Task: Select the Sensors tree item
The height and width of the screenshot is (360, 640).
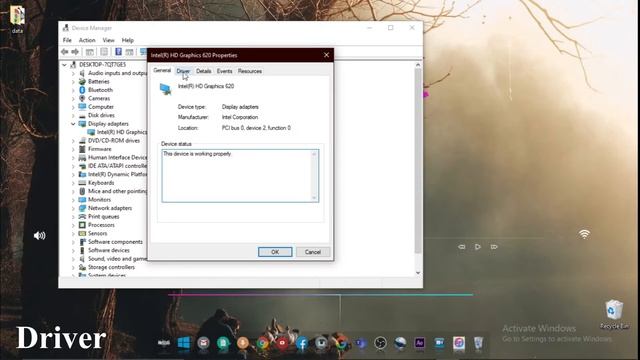Action: [x=98, y=233]
